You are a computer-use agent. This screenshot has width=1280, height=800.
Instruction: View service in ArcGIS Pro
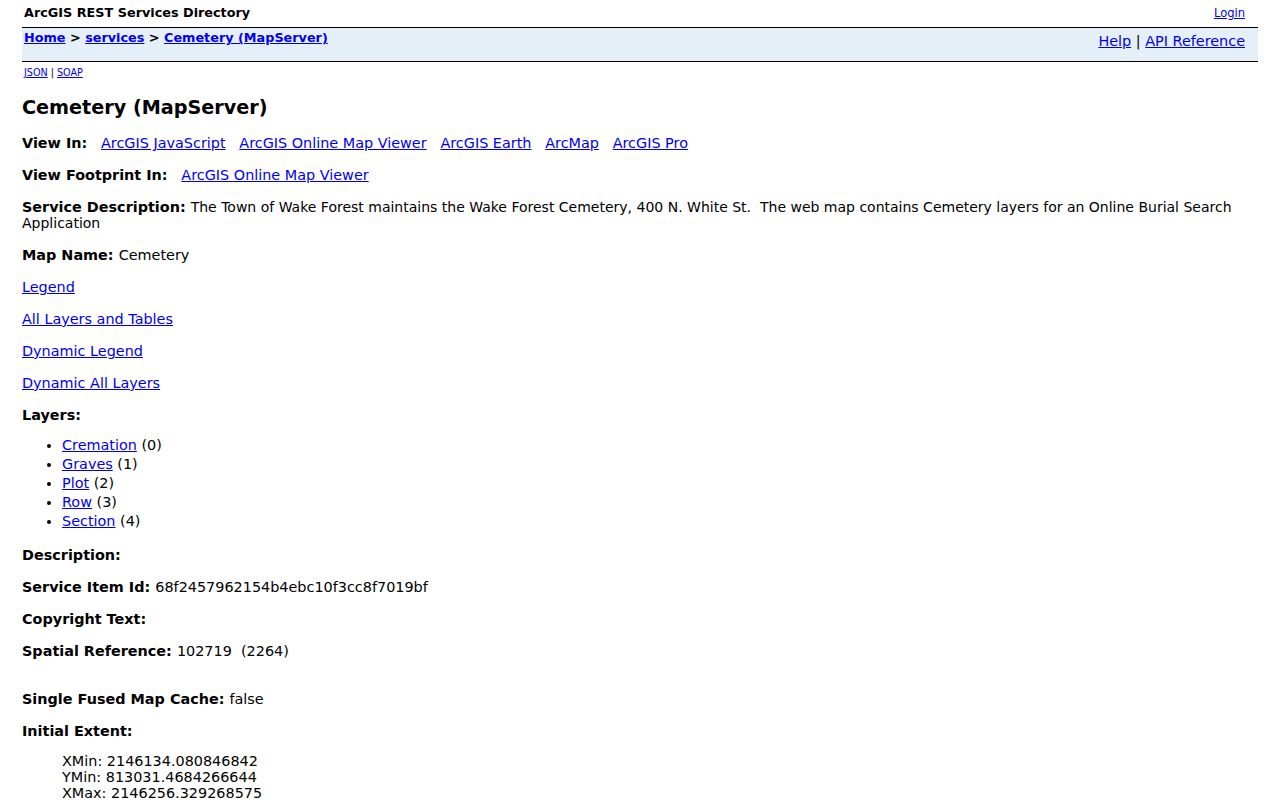pyautogui.click(x=650, y=143)
